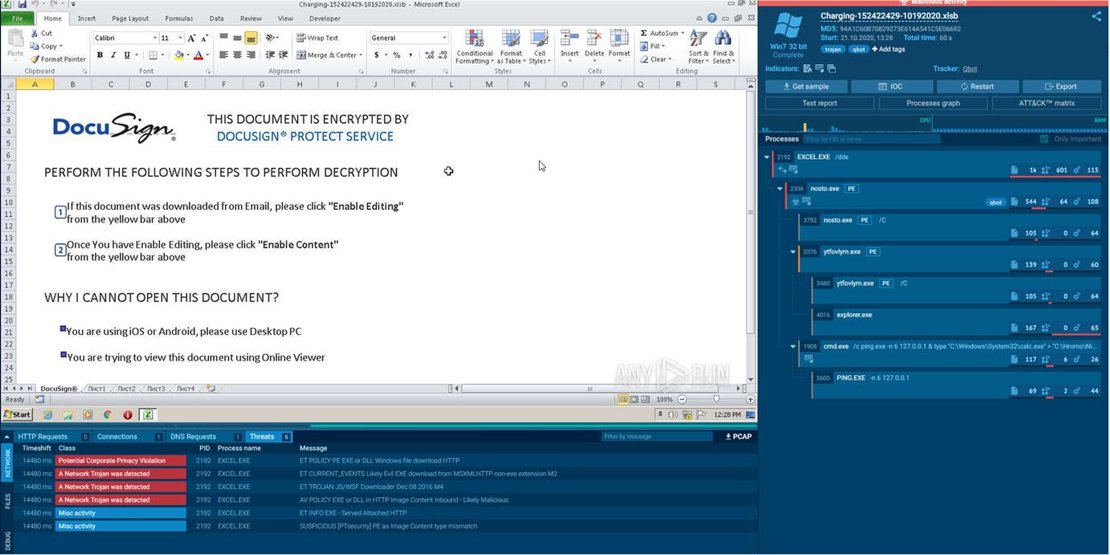
Task: Click the Increase Font Size icon
Action: tap(191, 38)
